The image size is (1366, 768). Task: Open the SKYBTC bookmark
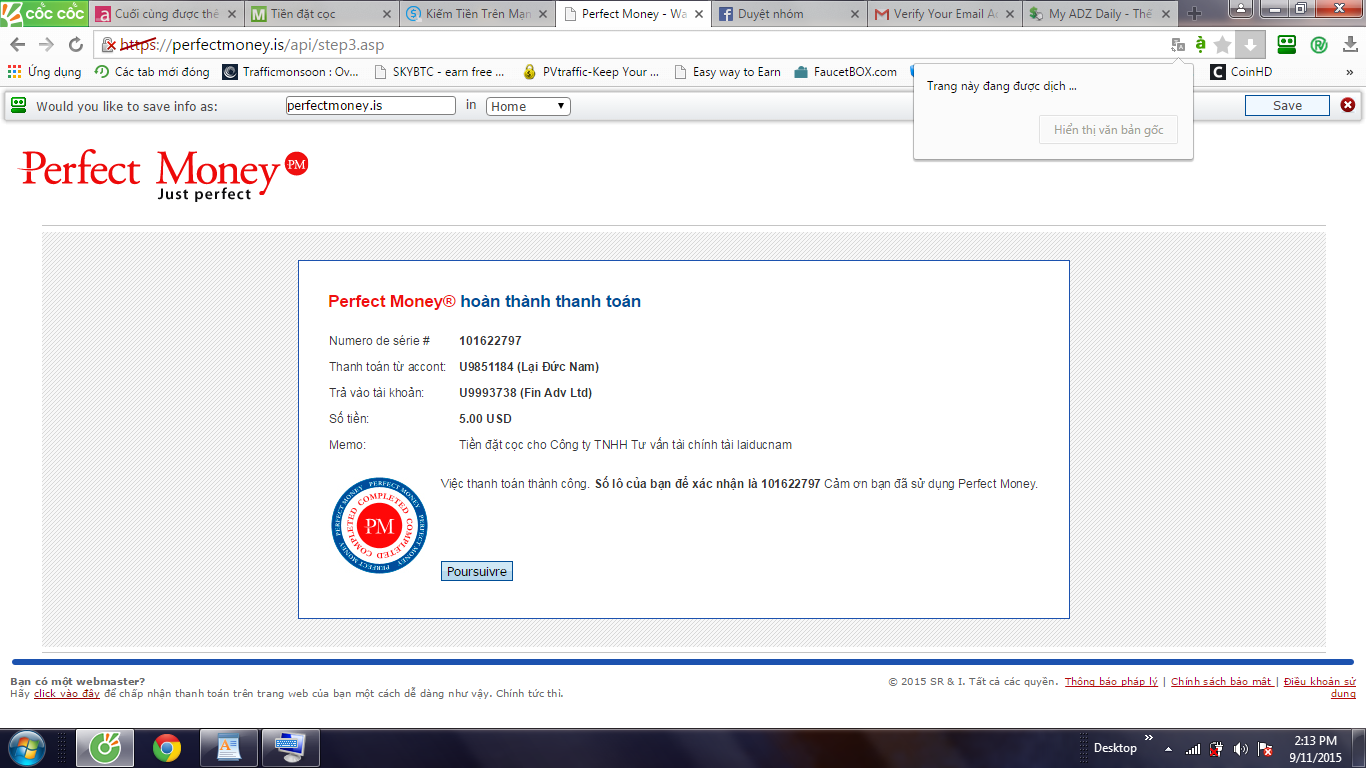[x=439, y=72]
